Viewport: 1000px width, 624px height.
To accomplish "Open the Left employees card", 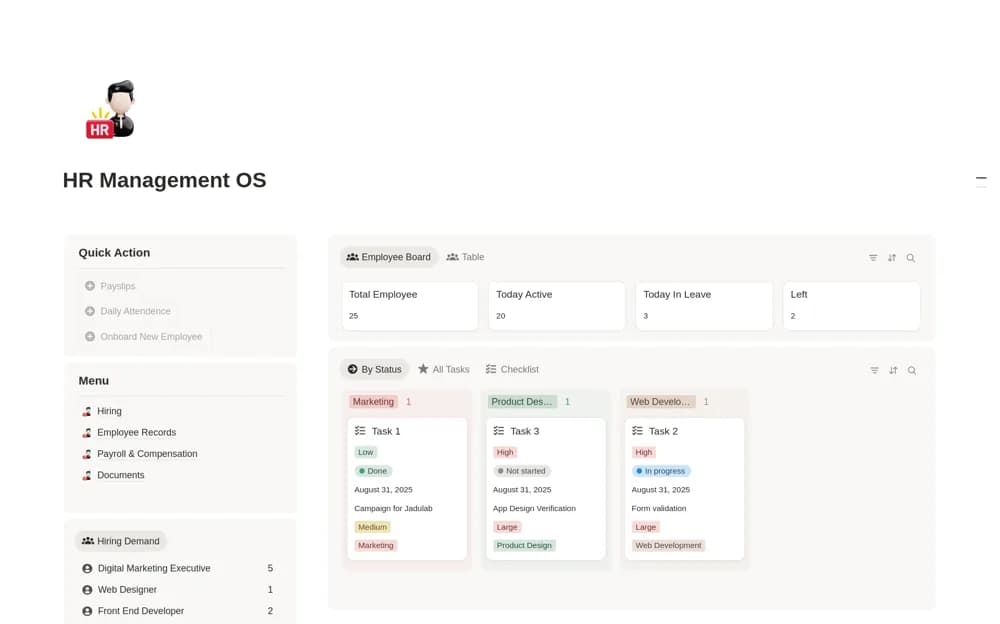I will click(851, 306).
